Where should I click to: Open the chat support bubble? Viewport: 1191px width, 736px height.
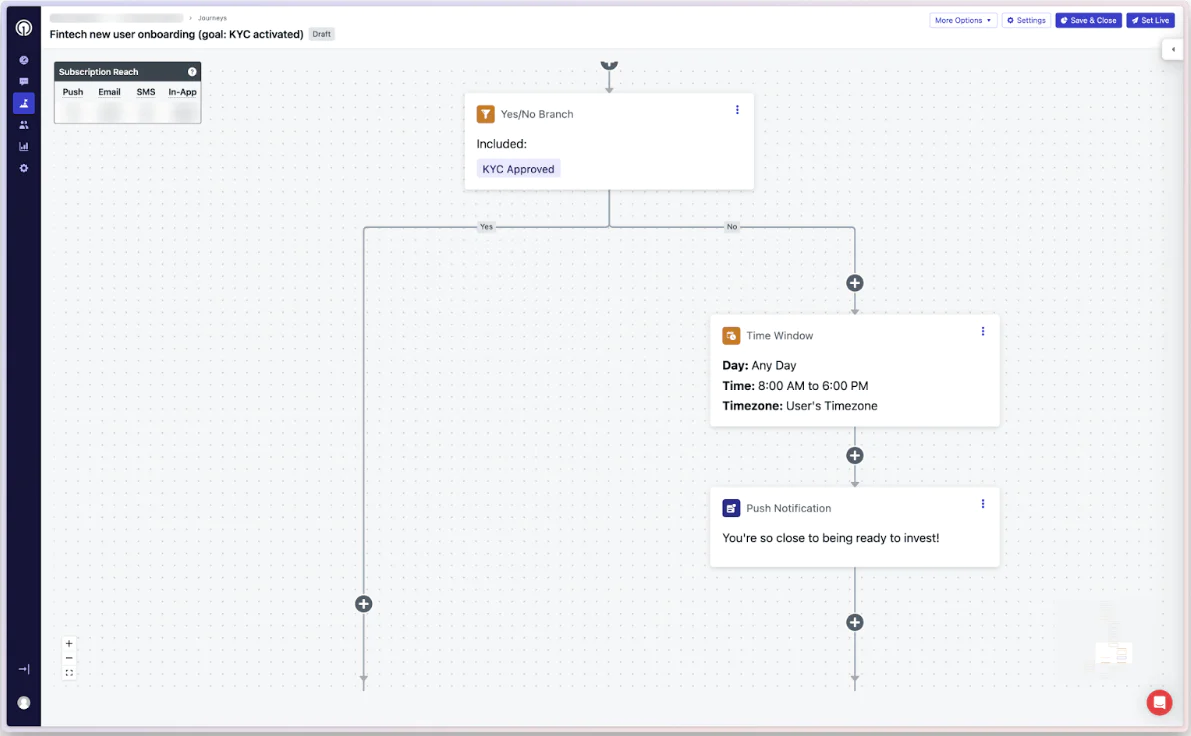1158,702
